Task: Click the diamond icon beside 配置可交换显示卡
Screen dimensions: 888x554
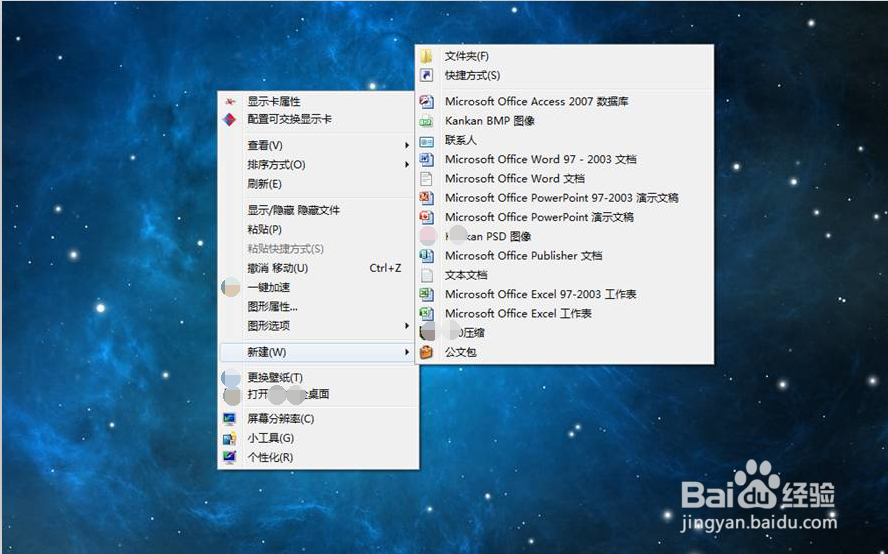Action: 229,120
